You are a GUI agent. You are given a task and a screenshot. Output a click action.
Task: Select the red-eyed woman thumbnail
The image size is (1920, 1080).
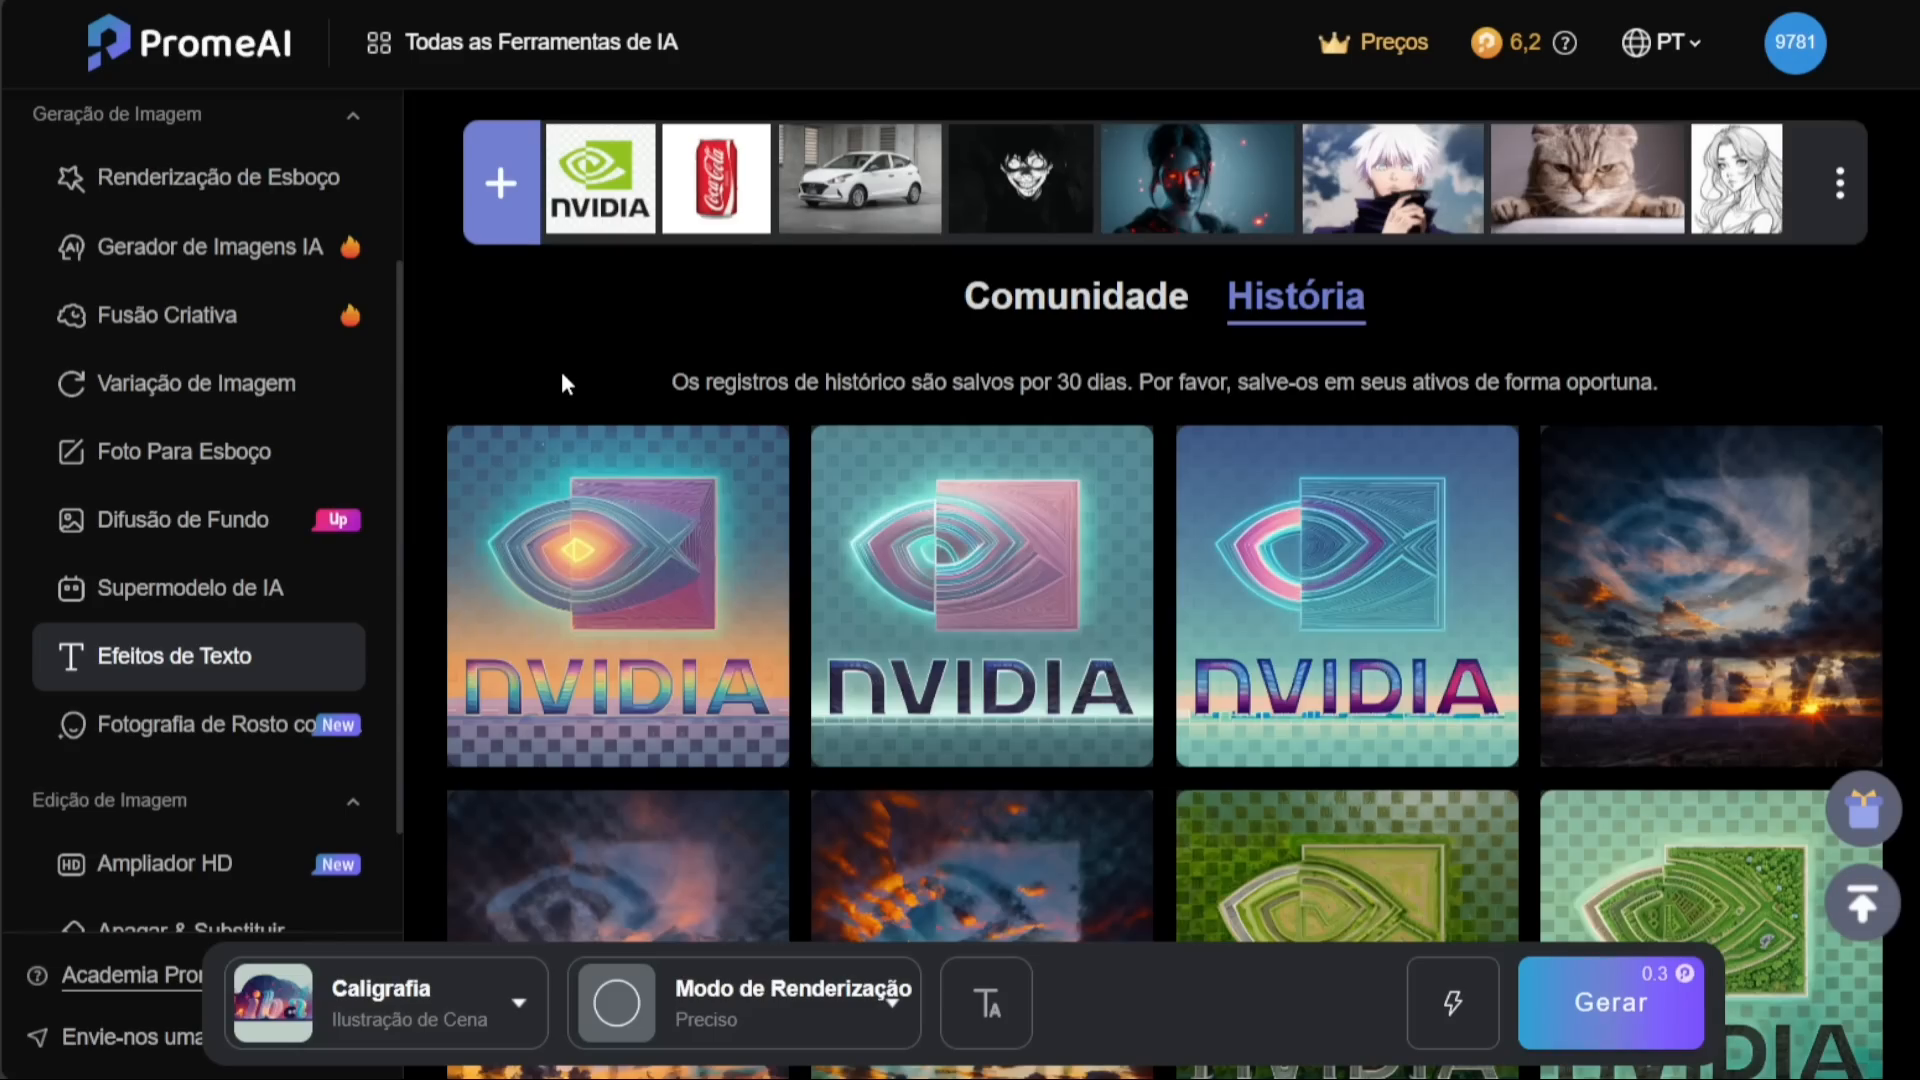[x=1198, y=179]
